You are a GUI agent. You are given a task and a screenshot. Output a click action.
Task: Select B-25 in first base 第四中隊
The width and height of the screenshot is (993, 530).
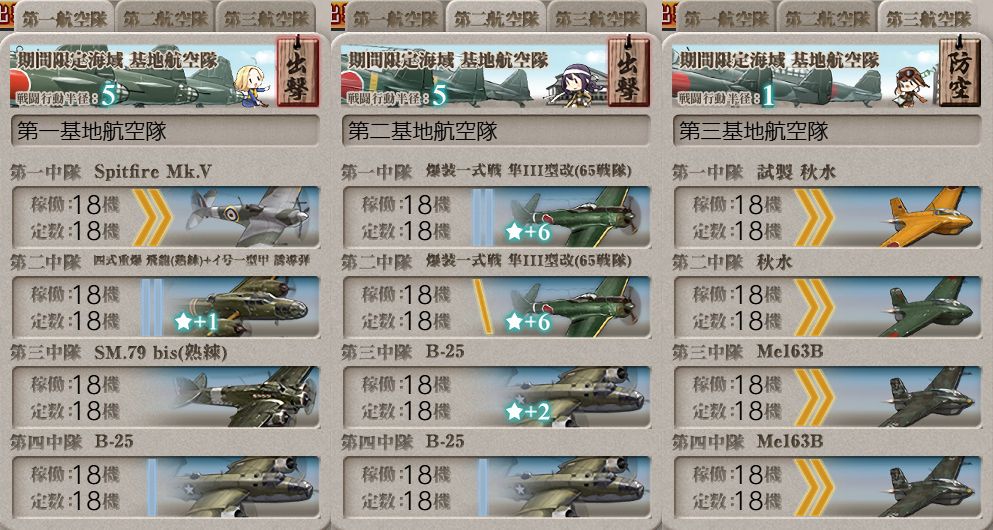pos(165,486)
